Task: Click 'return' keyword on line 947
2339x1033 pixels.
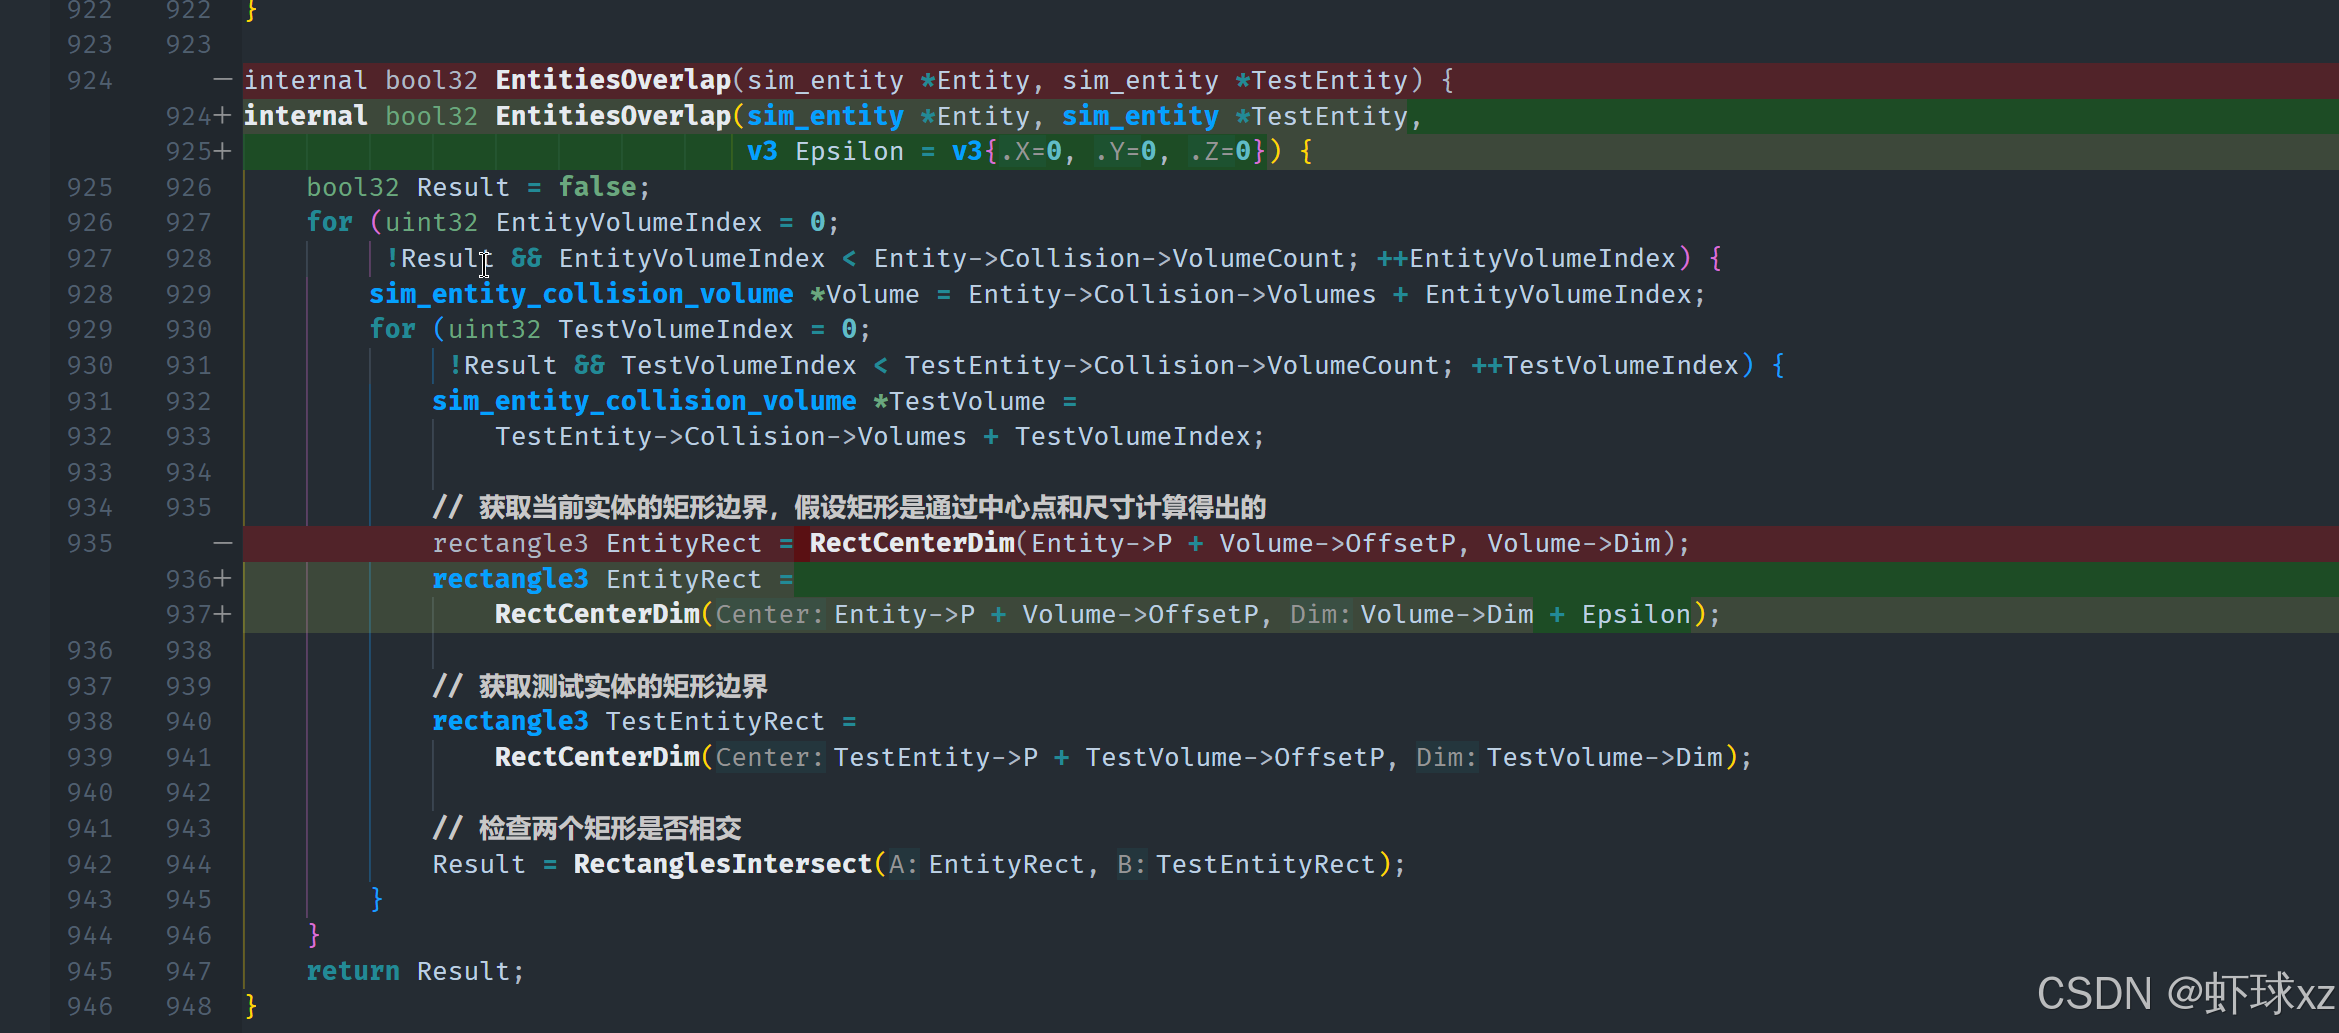Action: 353,971
